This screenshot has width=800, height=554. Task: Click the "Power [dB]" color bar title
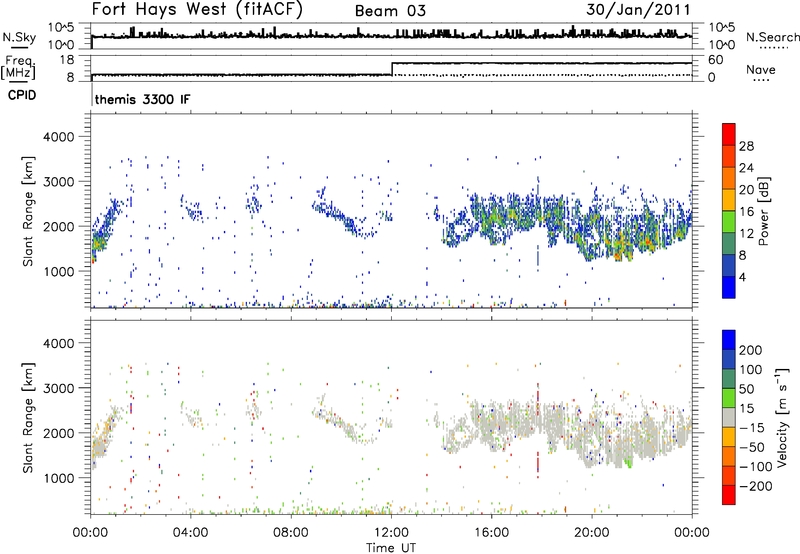pyautogui.click(x=763, y=211)
